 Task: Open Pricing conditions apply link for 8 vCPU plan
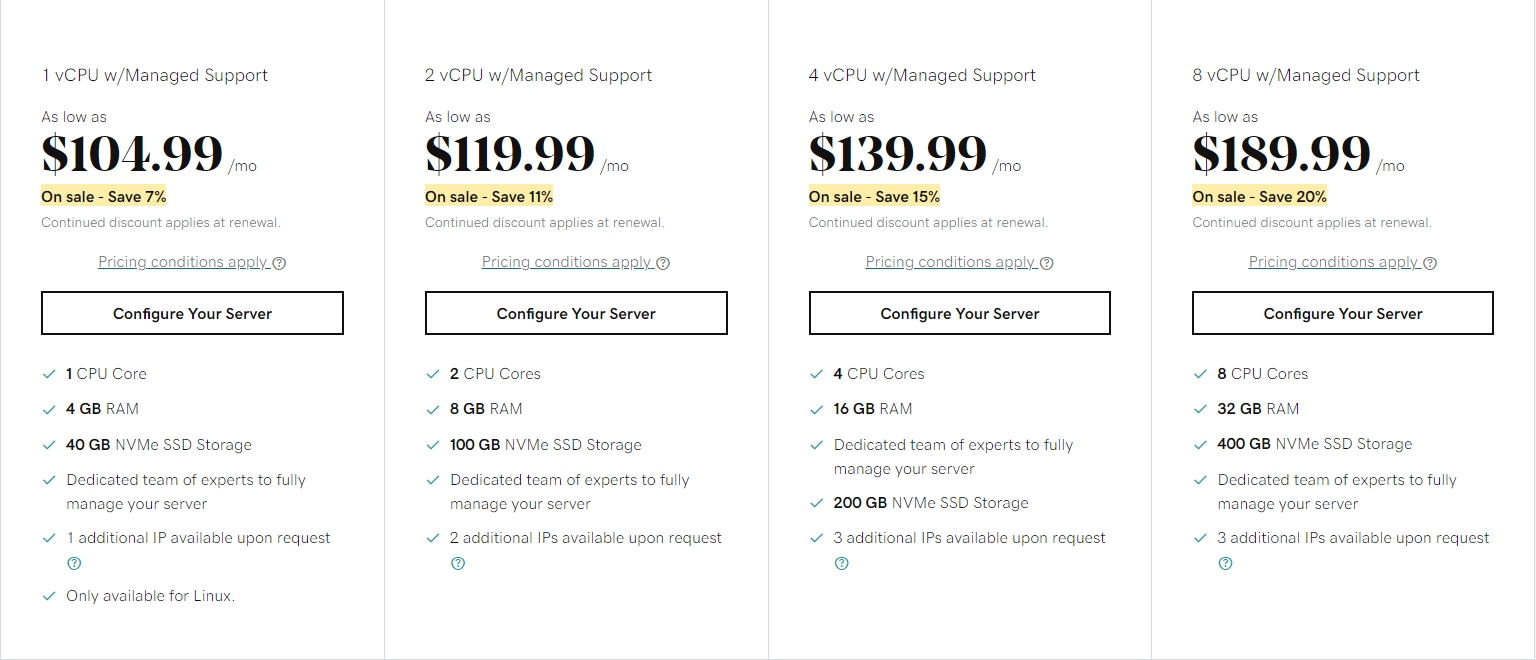1333,261
